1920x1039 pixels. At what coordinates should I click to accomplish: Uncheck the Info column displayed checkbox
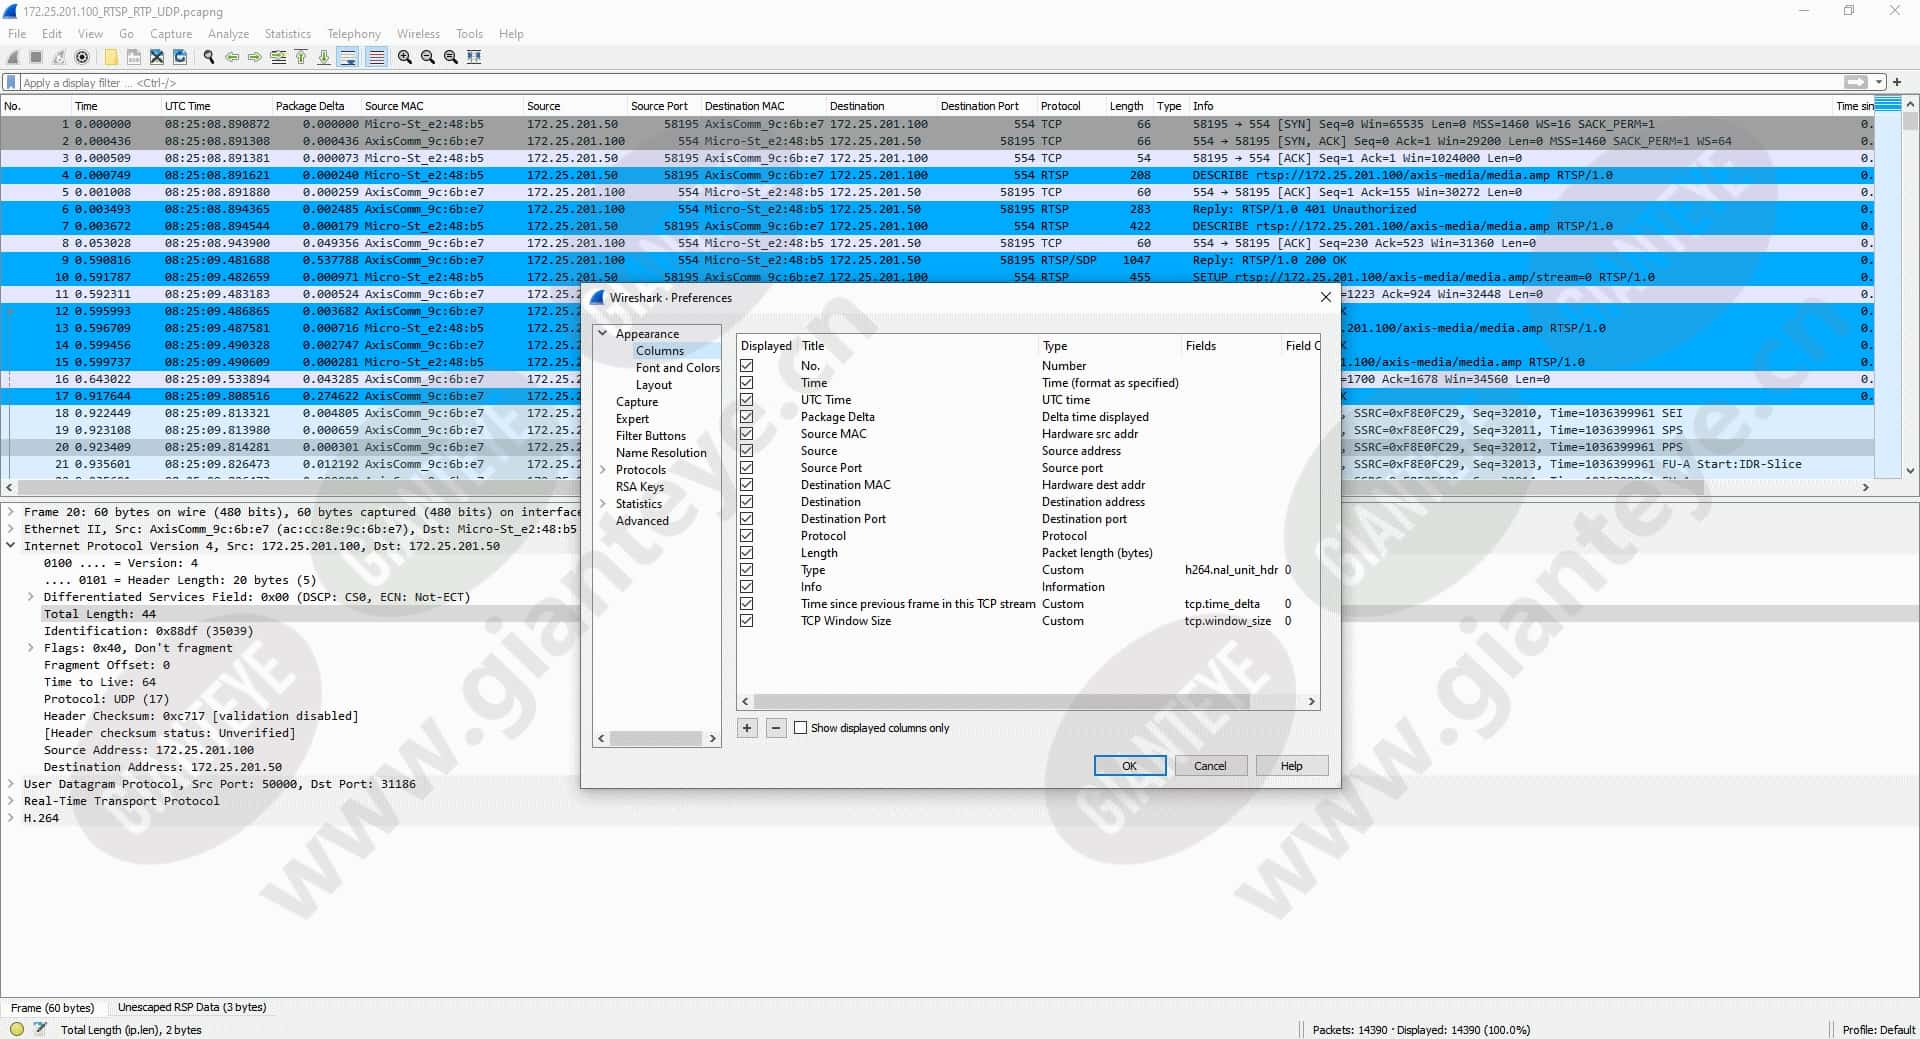[747, 587]
